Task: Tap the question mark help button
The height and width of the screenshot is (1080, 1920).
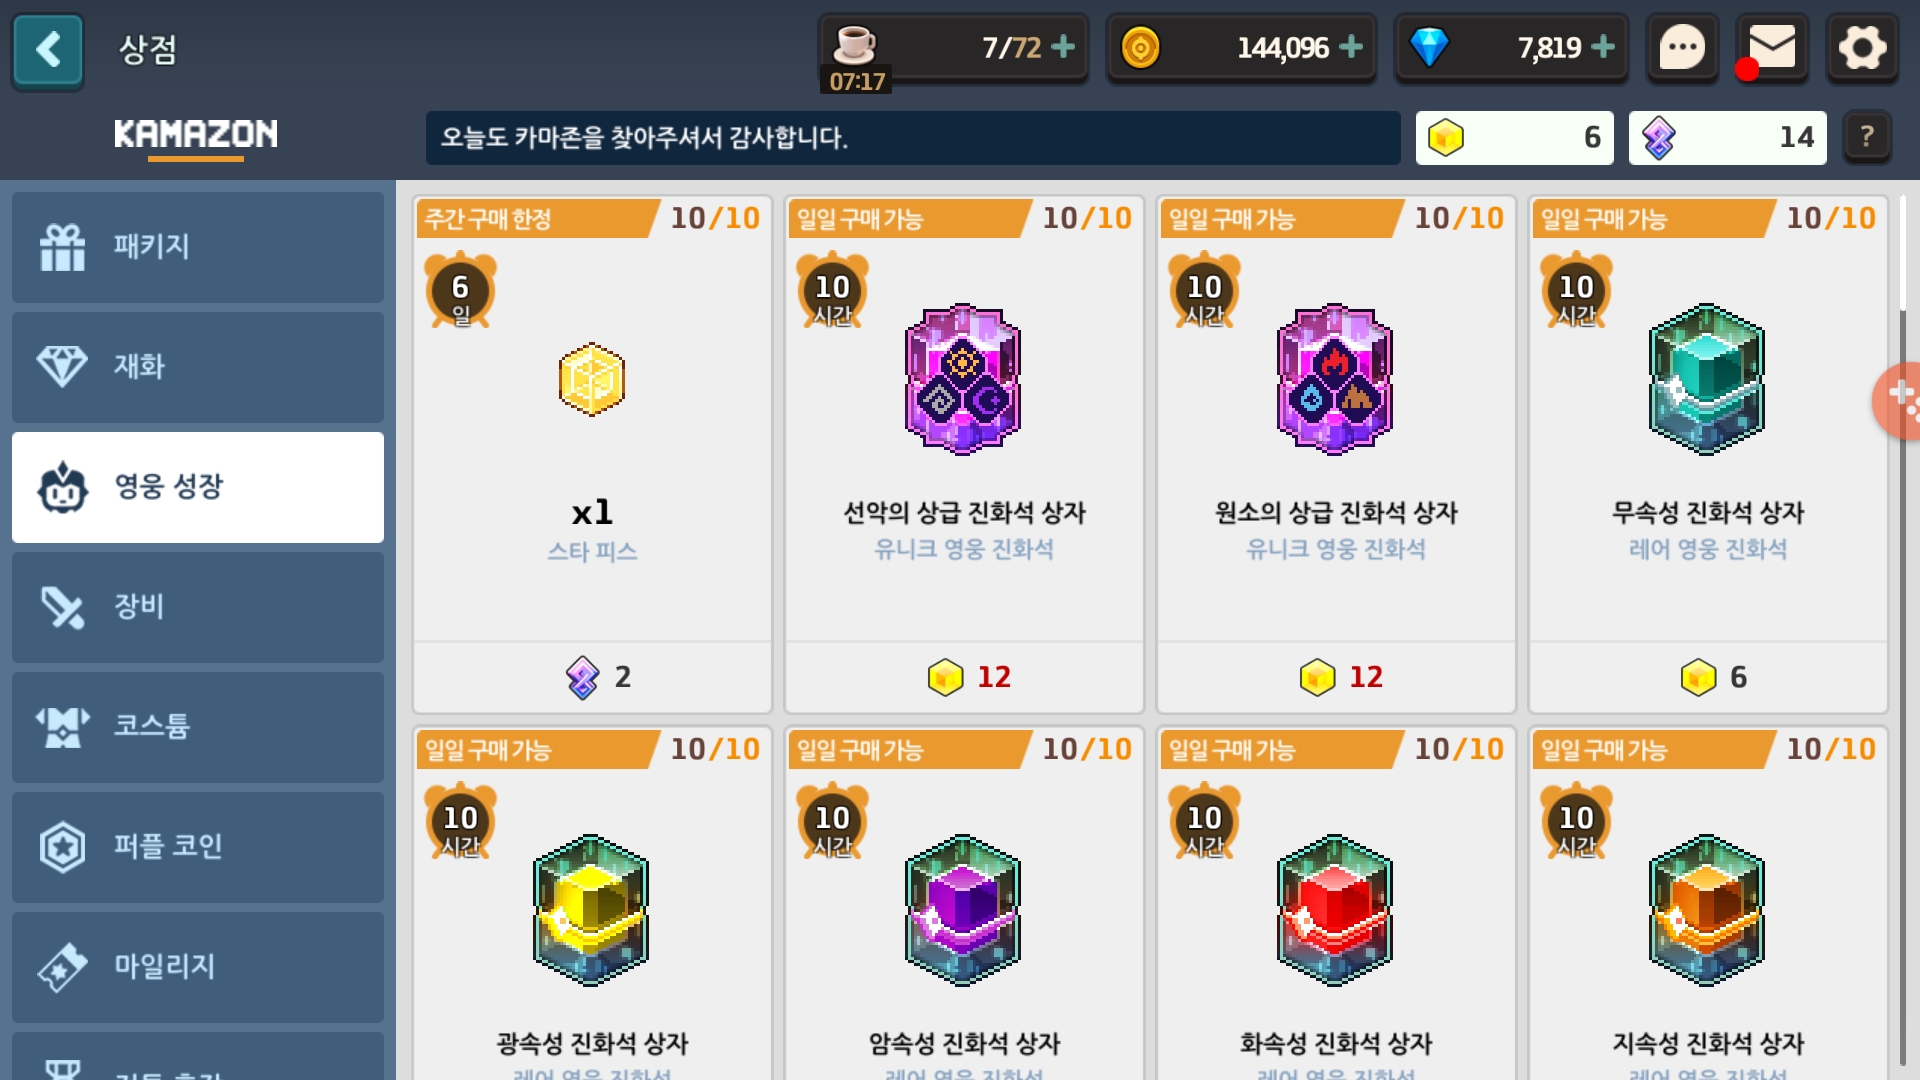Action: 1866,137
